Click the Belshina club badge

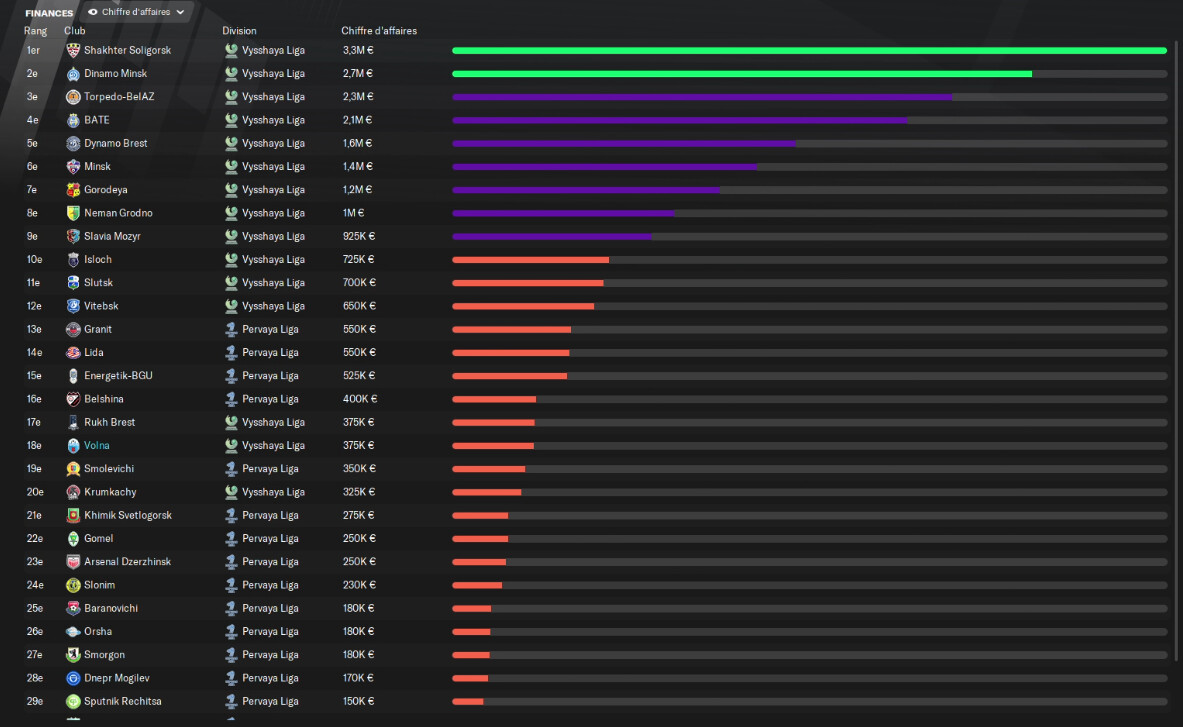coord(73,399)
